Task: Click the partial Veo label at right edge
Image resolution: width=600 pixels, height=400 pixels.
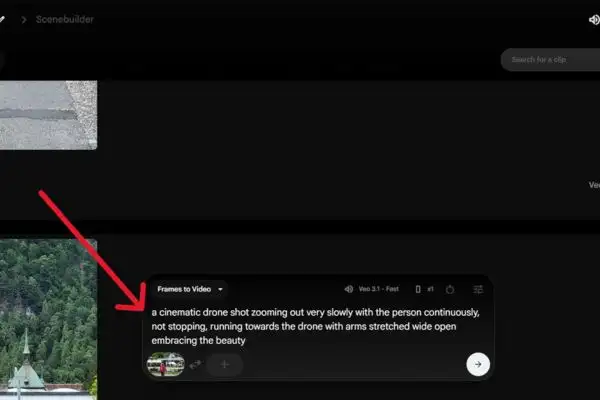Action: coord(594,185)
